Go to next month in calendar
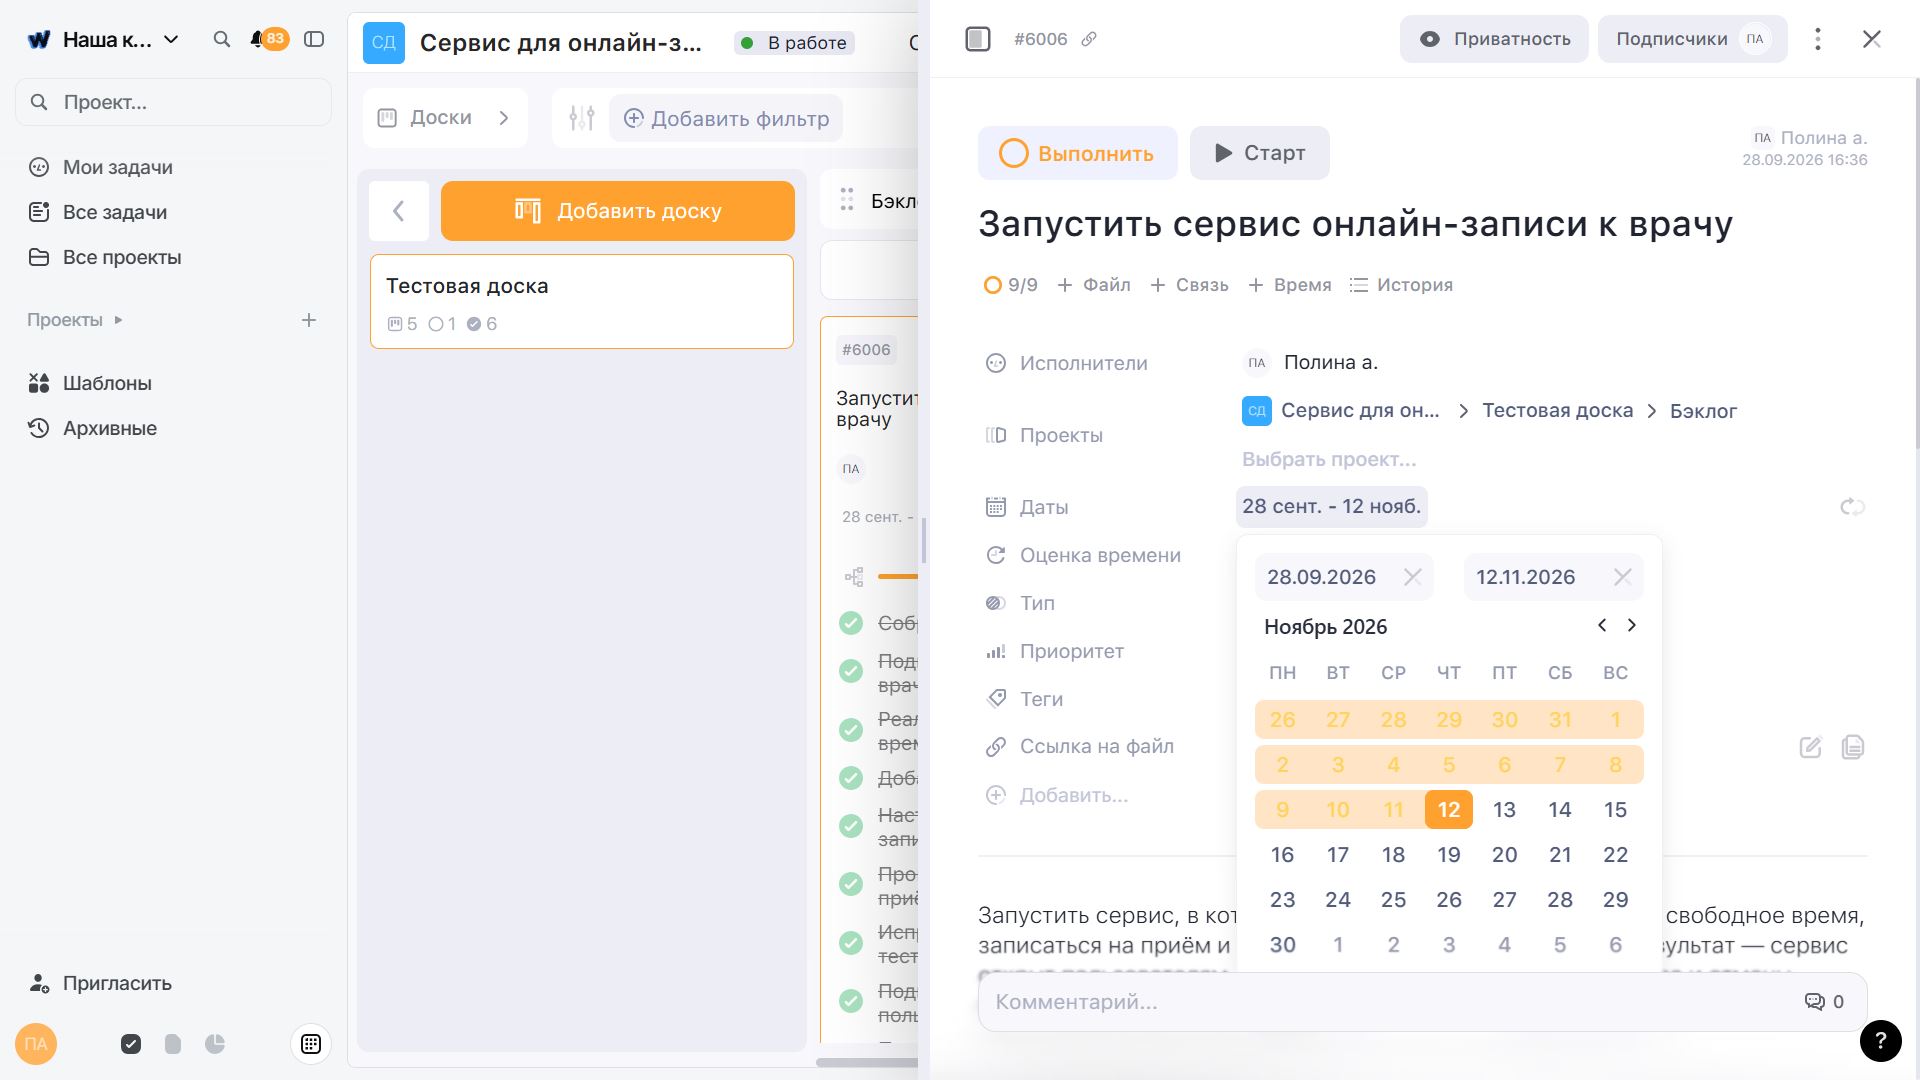This screenshot has height=1080, width=1920. (1632, 625)
